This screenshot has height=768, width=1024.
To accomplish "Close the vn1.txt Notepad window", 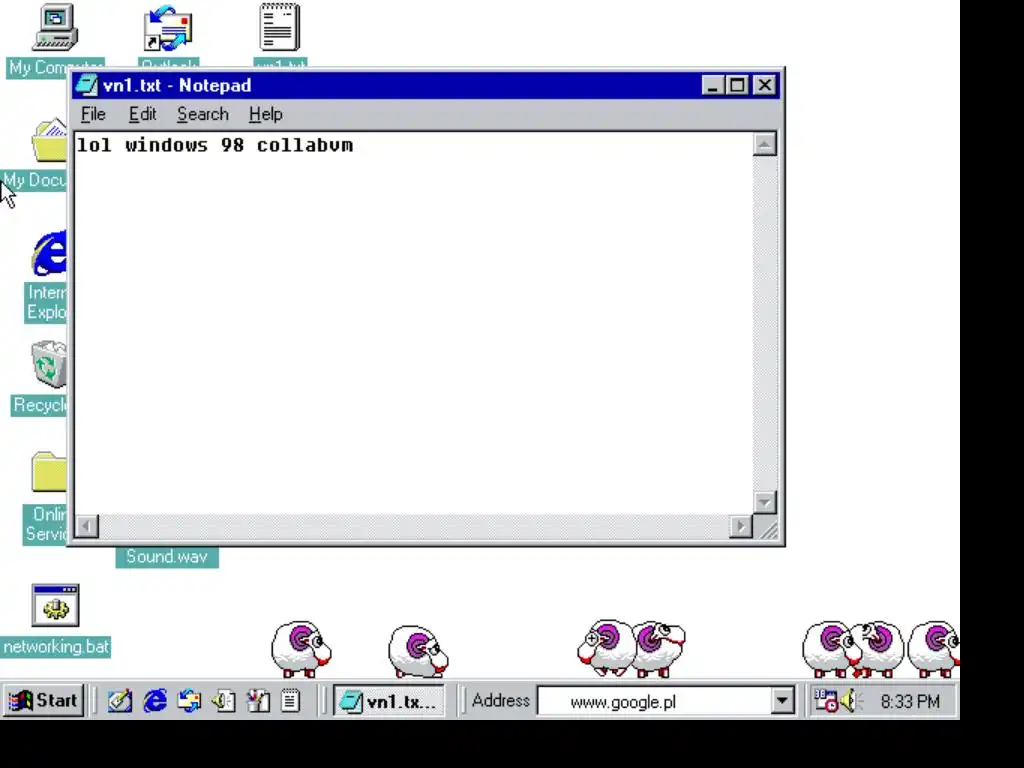I will pos(765,86).
